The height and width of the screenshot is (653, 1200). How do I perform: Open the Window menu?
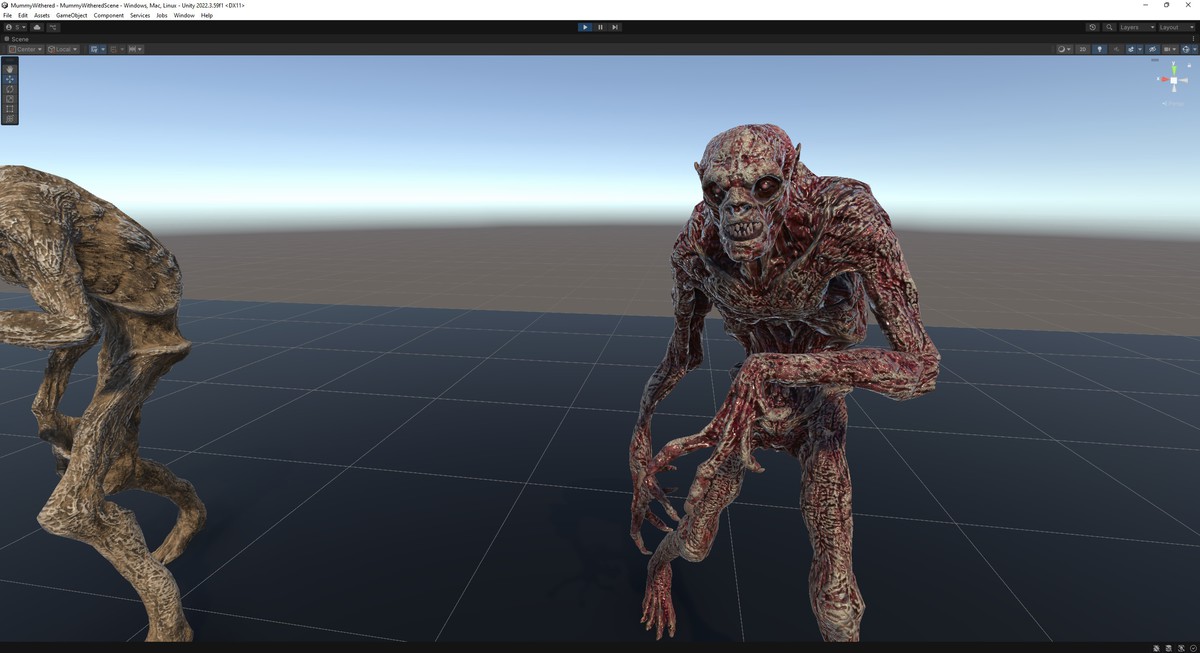[x=184, y=15]
